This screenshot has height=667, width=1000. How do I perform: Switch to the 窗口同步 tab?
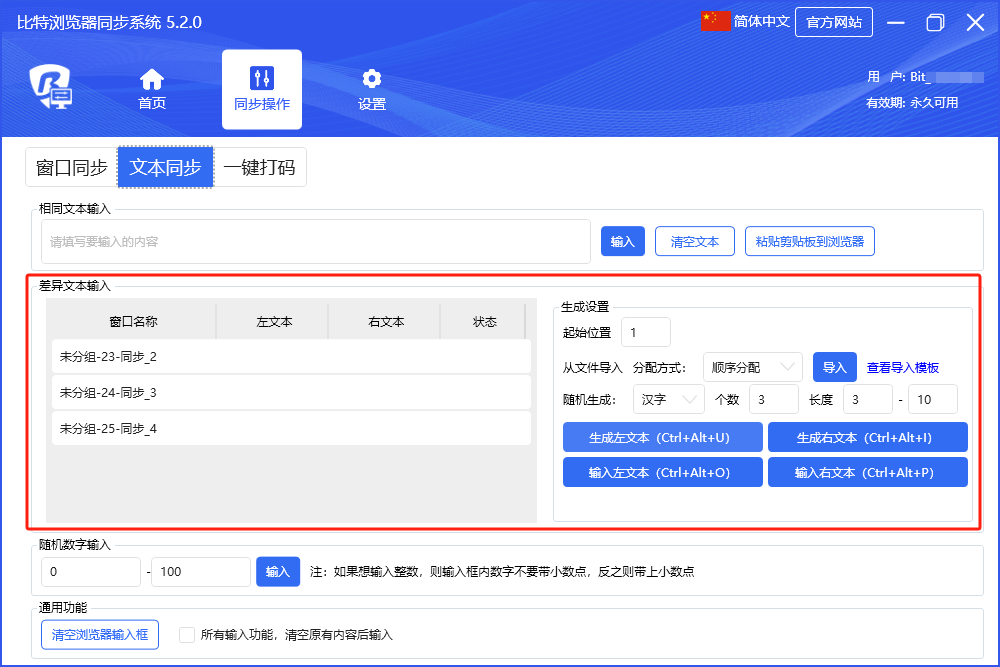[x=71, y=167]
